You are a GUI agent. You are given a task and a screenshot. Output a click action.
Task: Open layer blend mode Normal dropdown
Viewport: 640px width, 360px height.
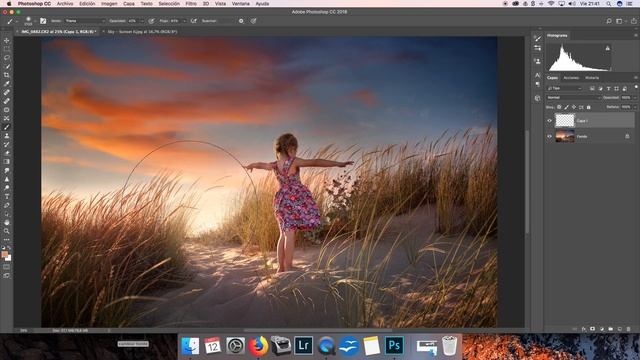click(x=573, y=98)
